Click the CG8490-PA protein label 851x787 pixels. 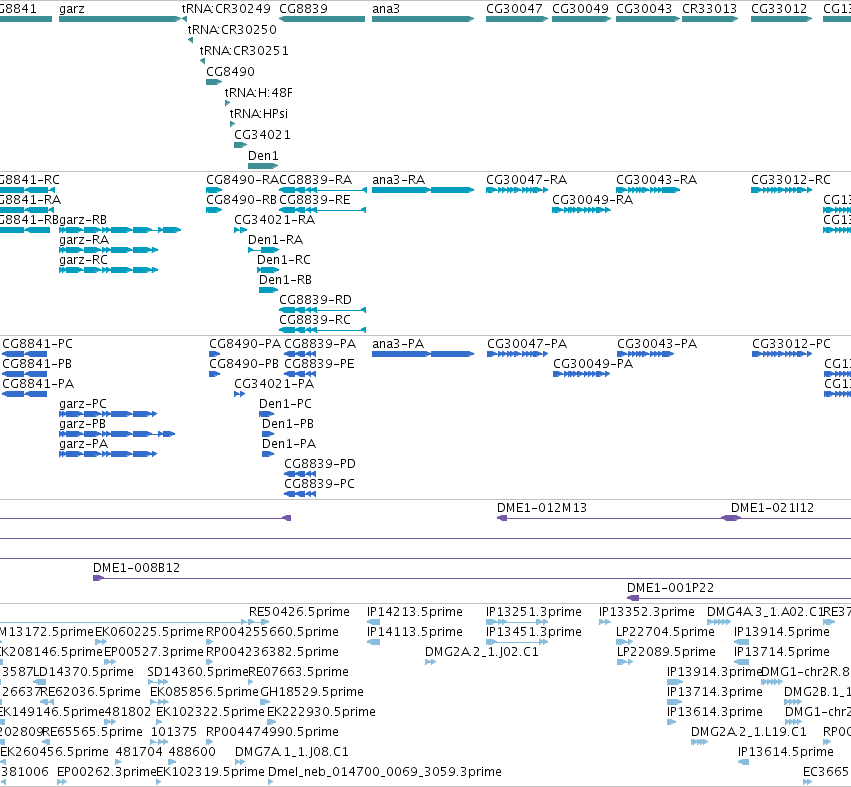245,344
